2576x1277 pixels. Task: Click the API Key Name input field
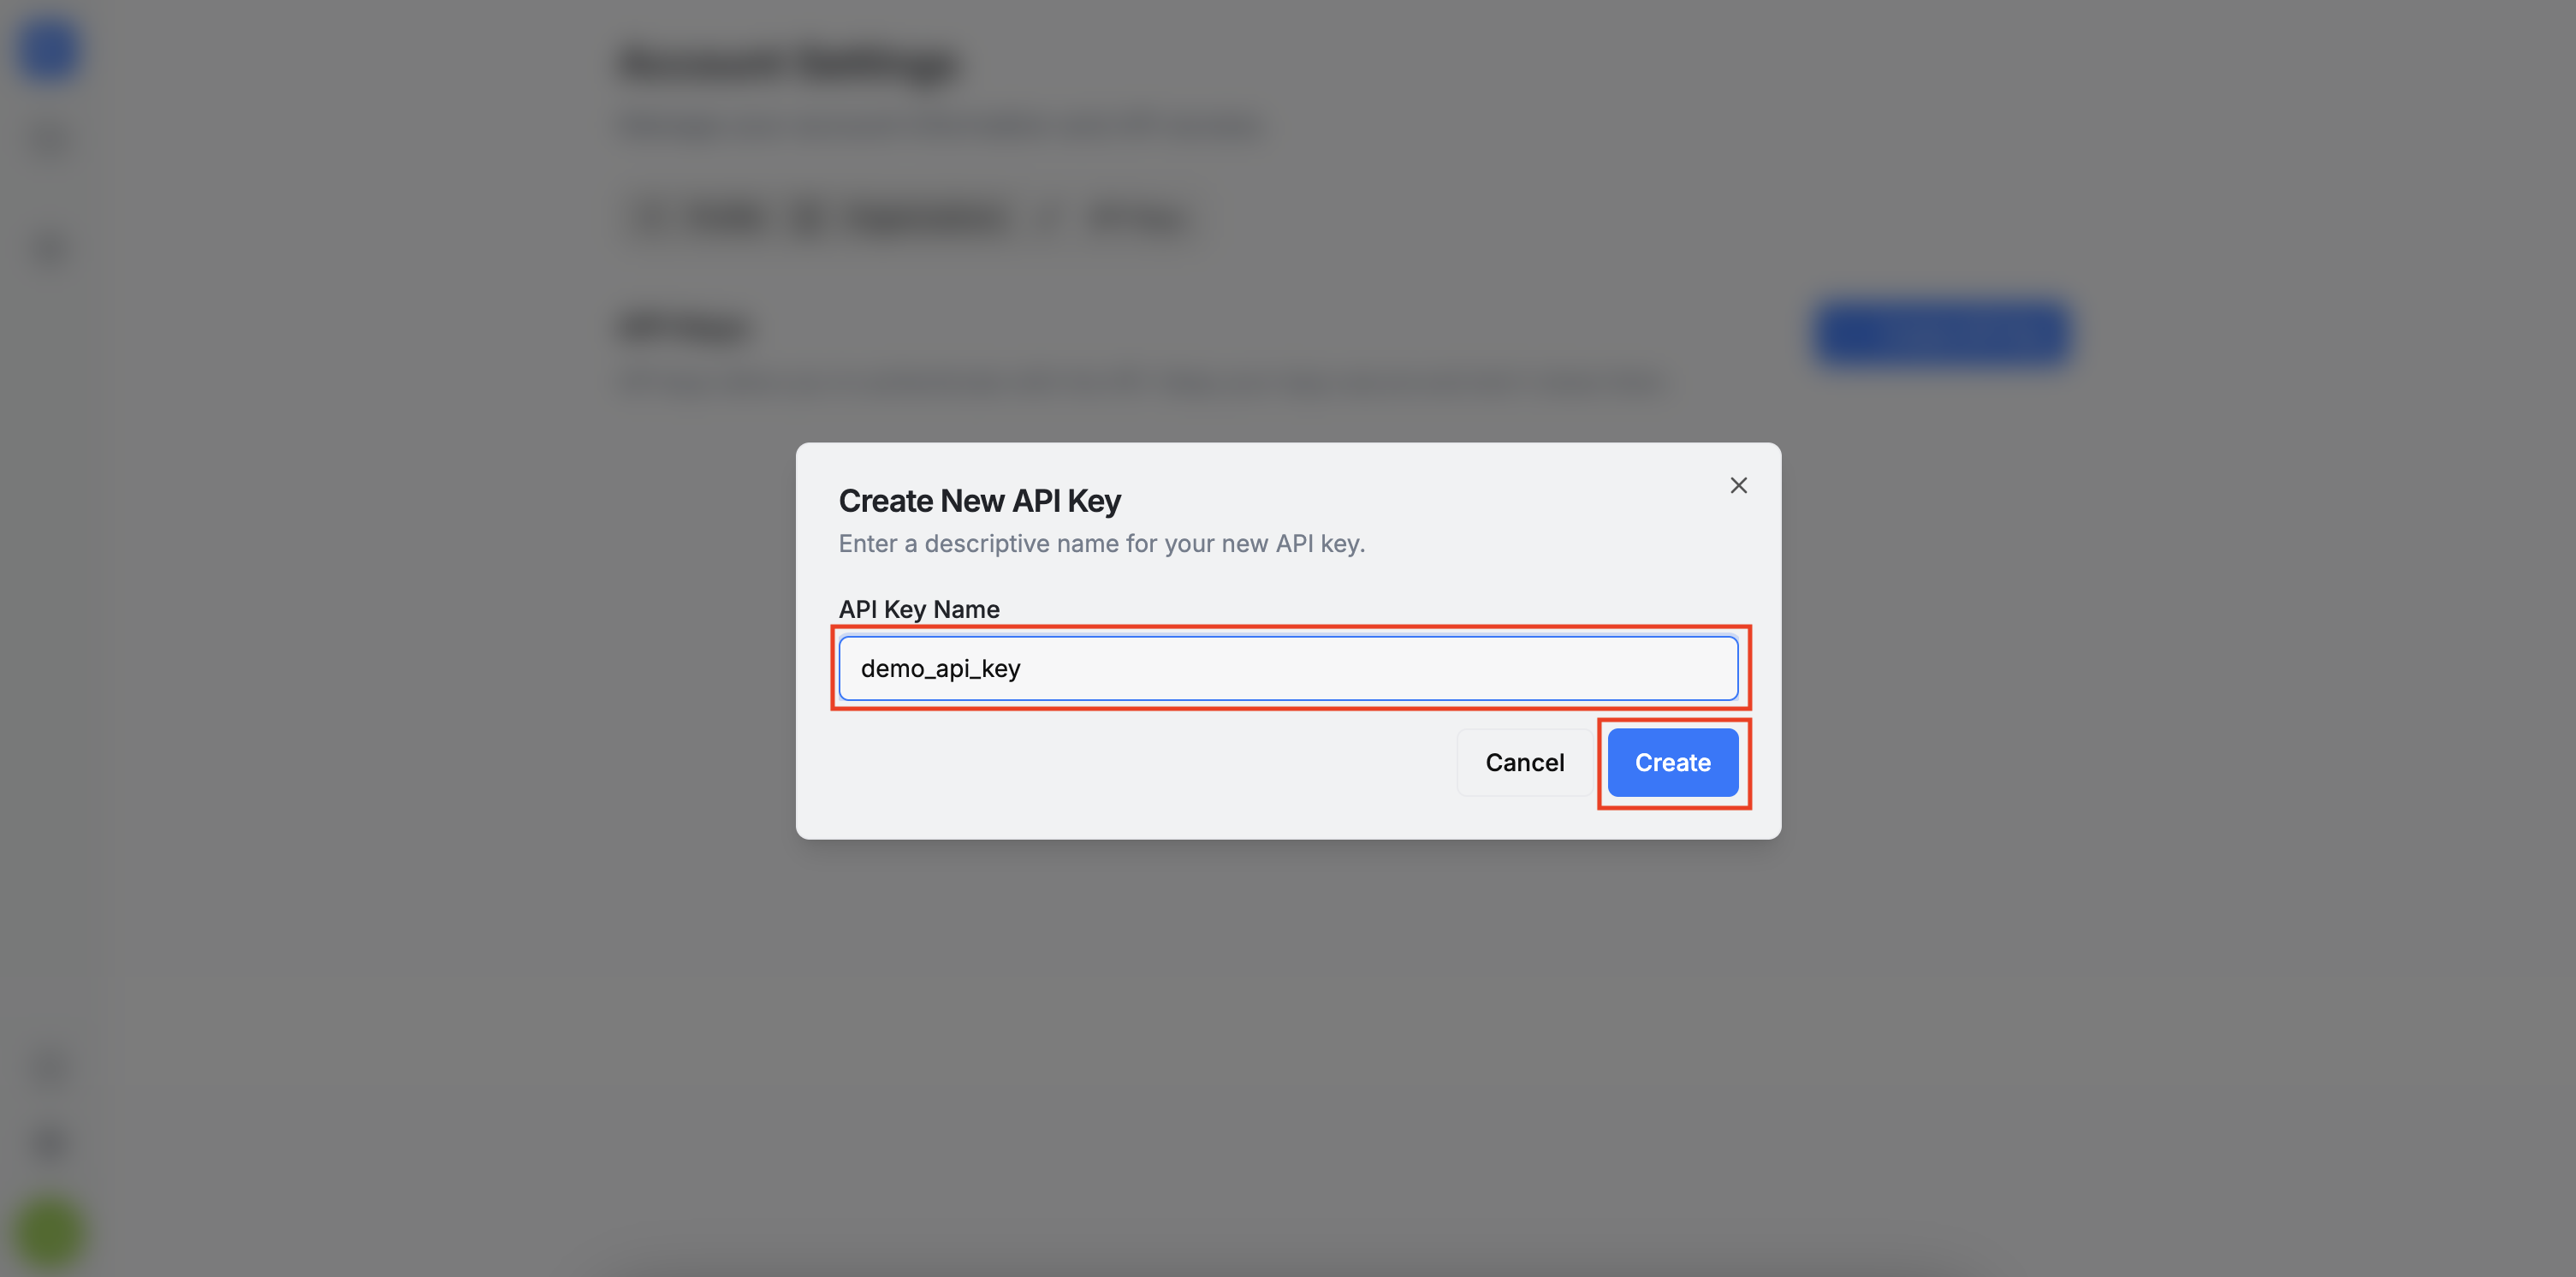pyautogui.click(x=1288, y=668)
